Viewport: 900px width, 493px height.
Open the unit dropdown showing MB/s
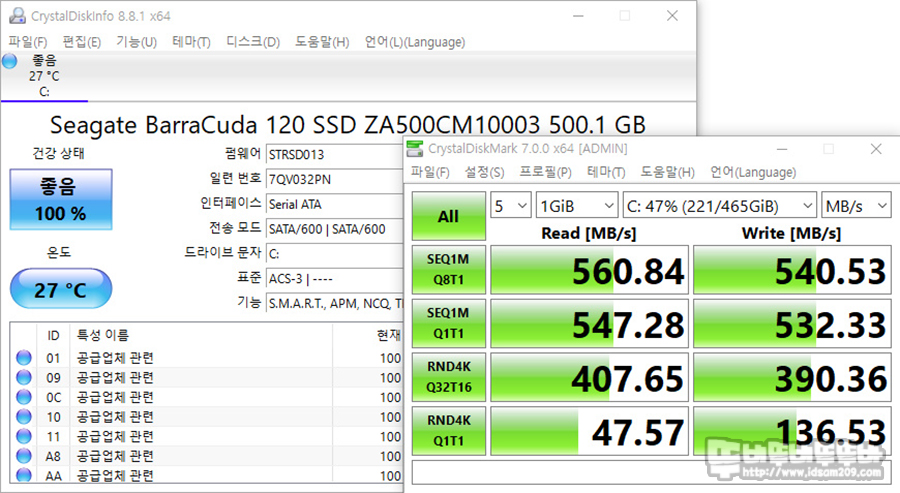click(x=856, y=205)
